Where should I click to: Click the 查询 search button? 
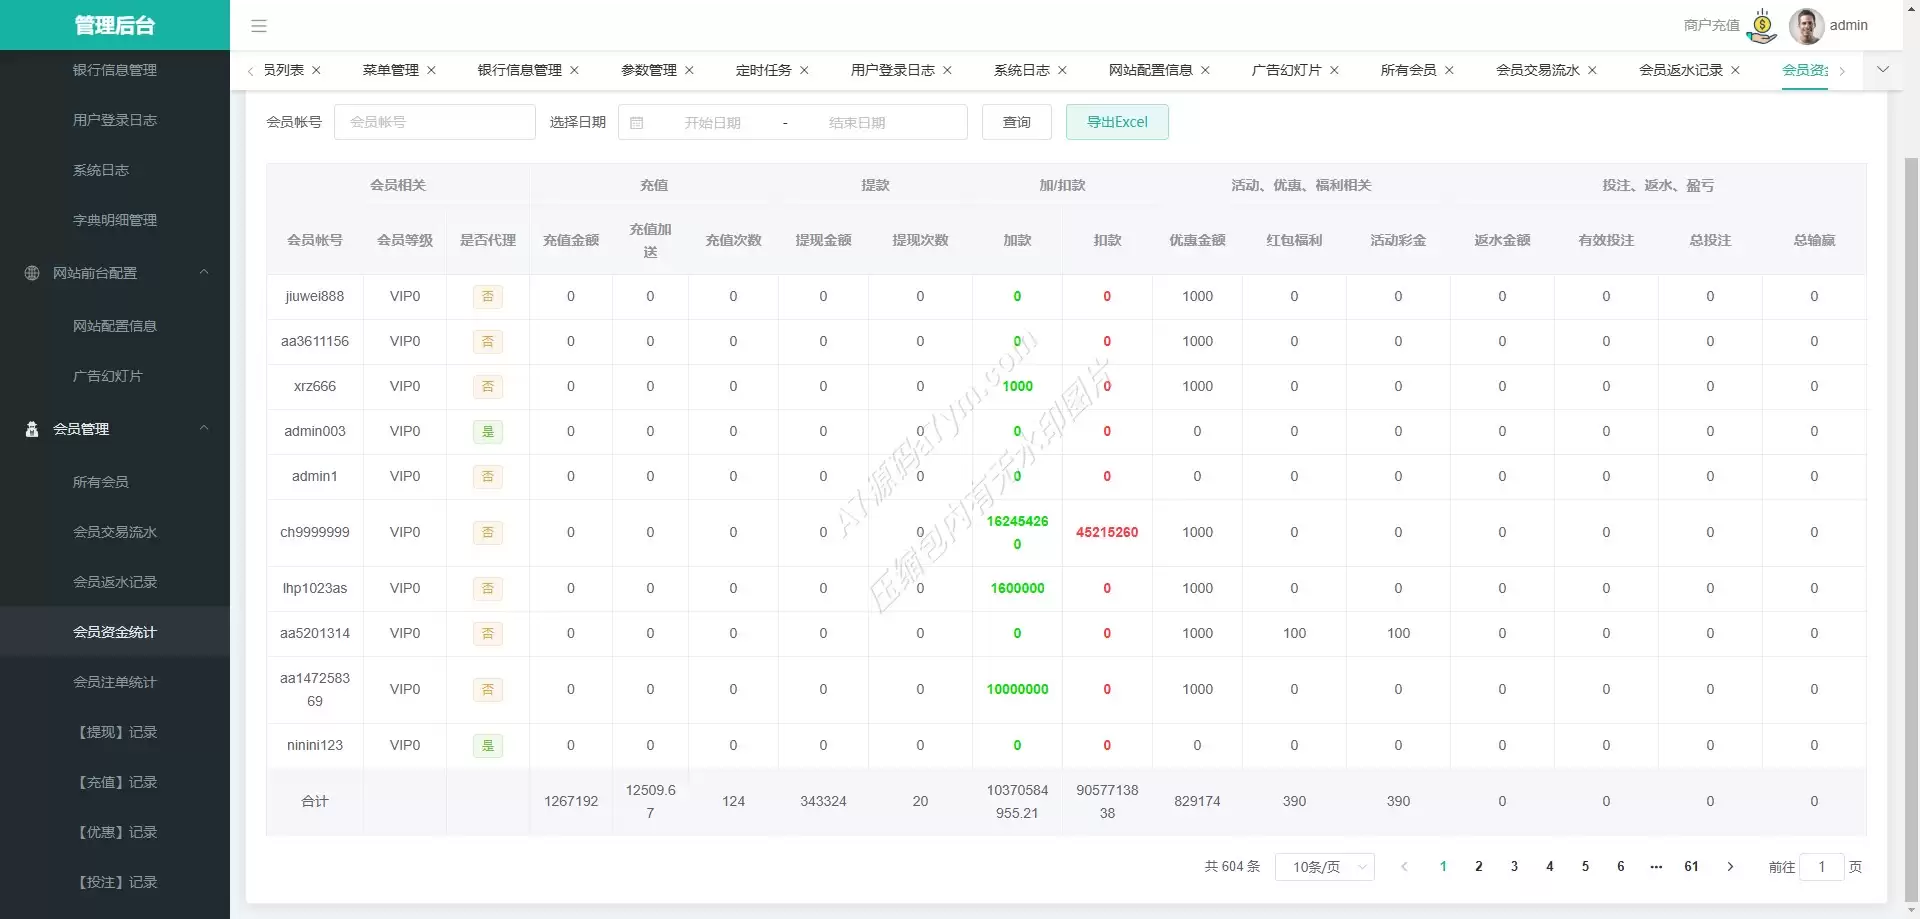(x=1016, y=122)
